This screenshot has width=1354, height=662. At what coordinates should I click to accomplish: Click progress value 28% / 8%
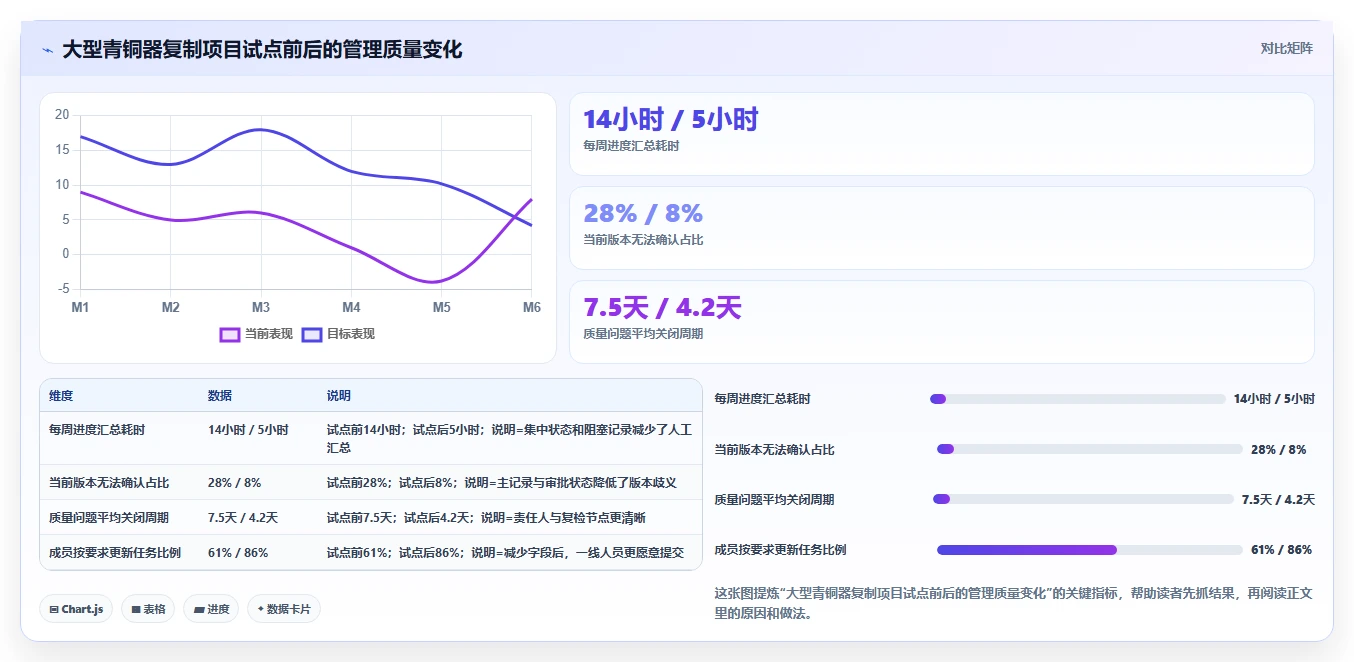coord(1278,449)
